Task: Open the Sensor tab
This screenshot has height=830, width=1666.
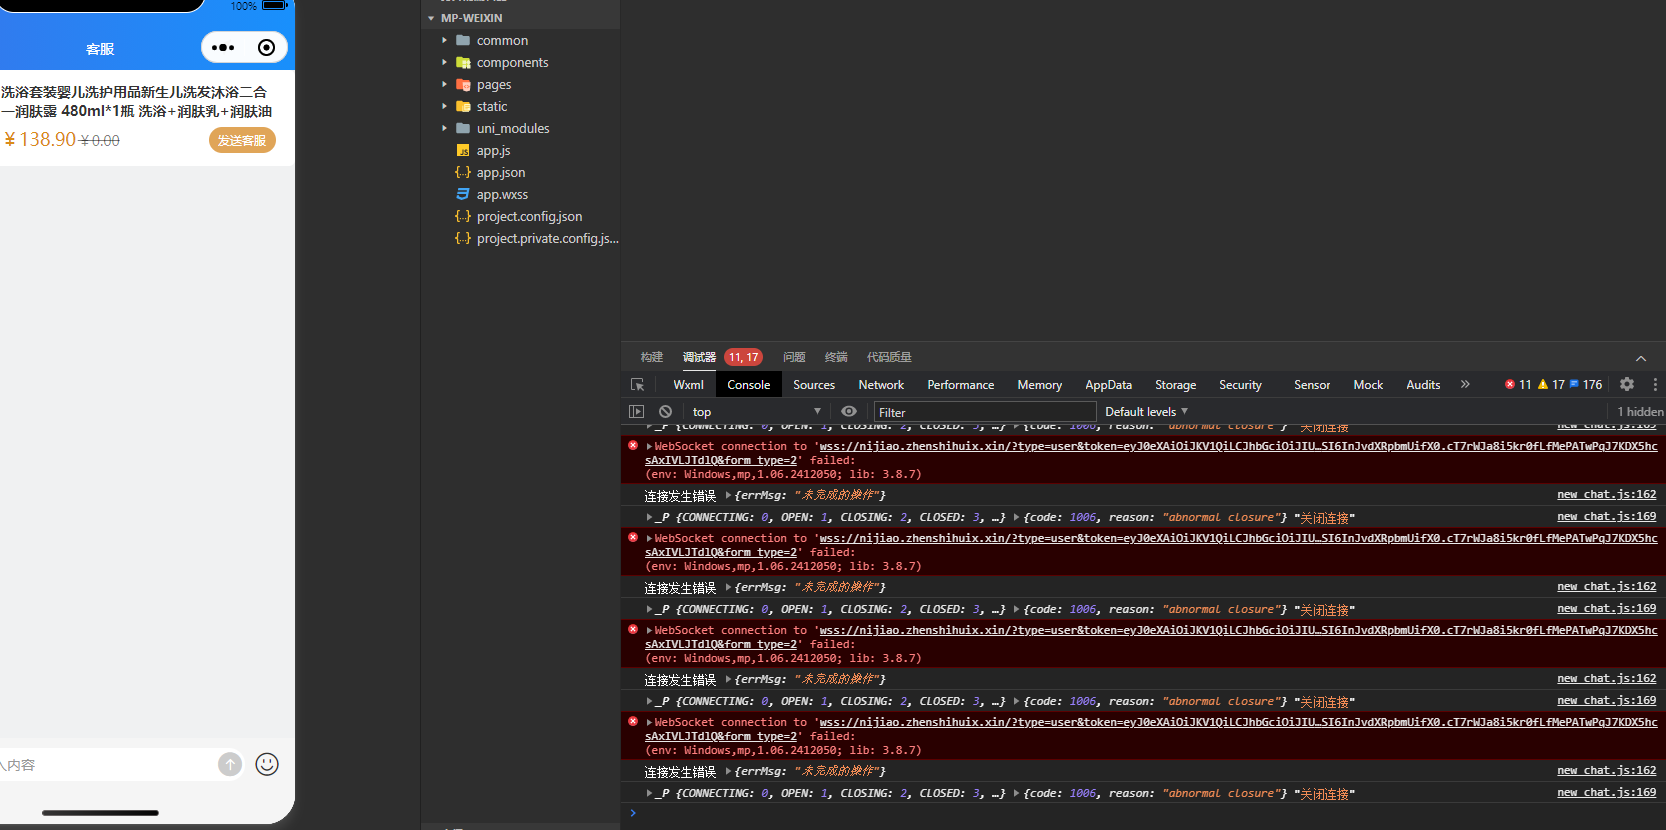Action: (x=1312, y=385)
